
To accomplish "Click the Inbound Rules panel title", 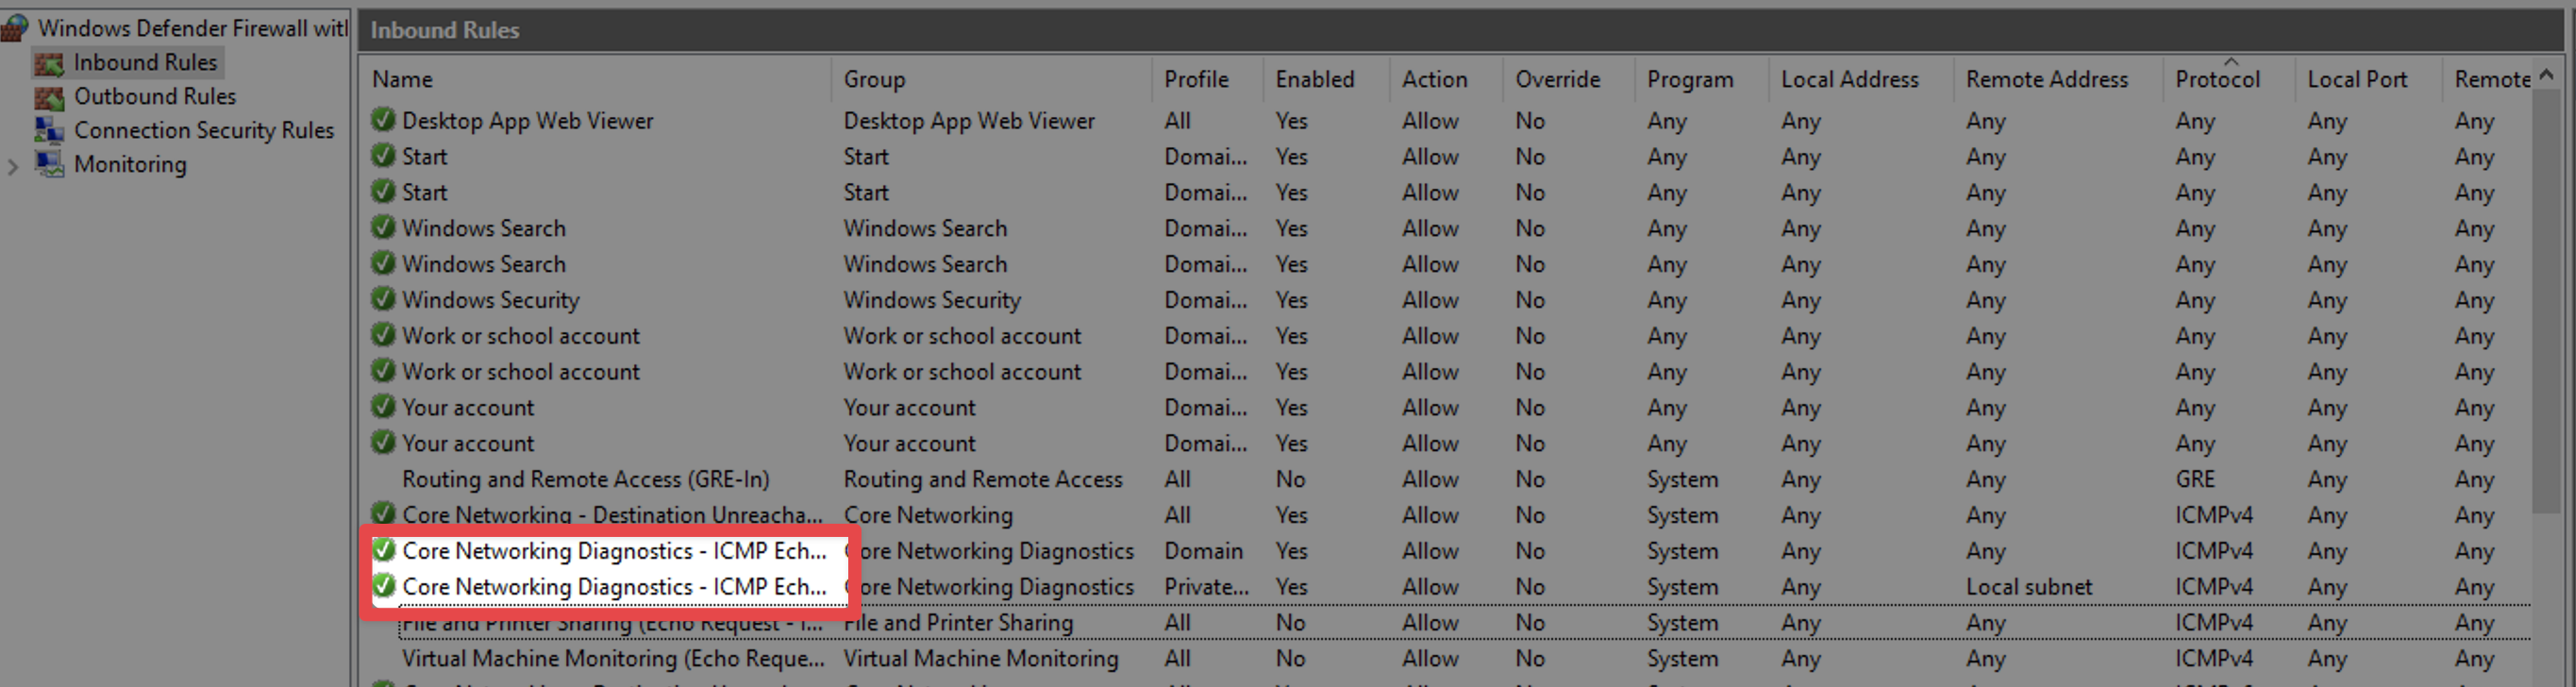I will coord(445,30).
